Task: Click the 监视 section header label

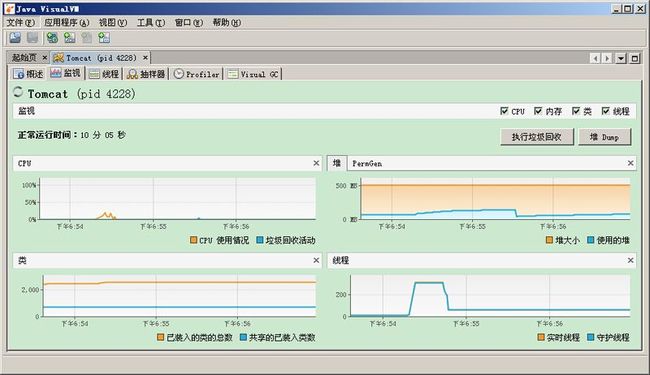Action: [x=26, y=111]
